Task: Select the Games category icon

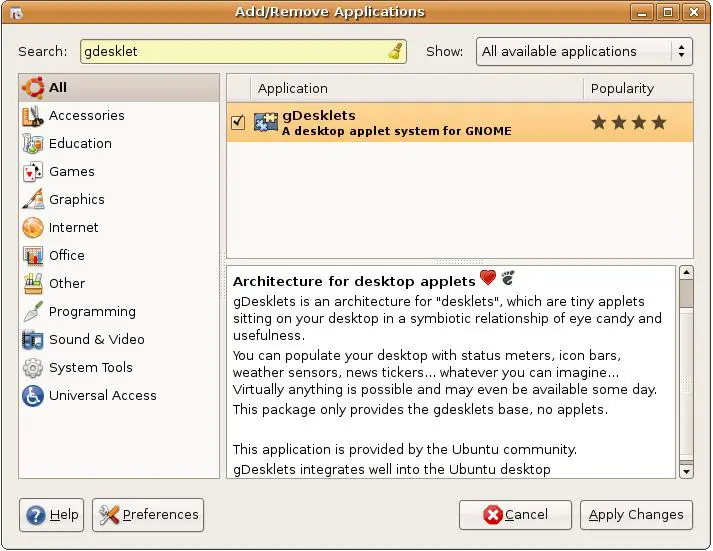Action: (x=33, y=172)
